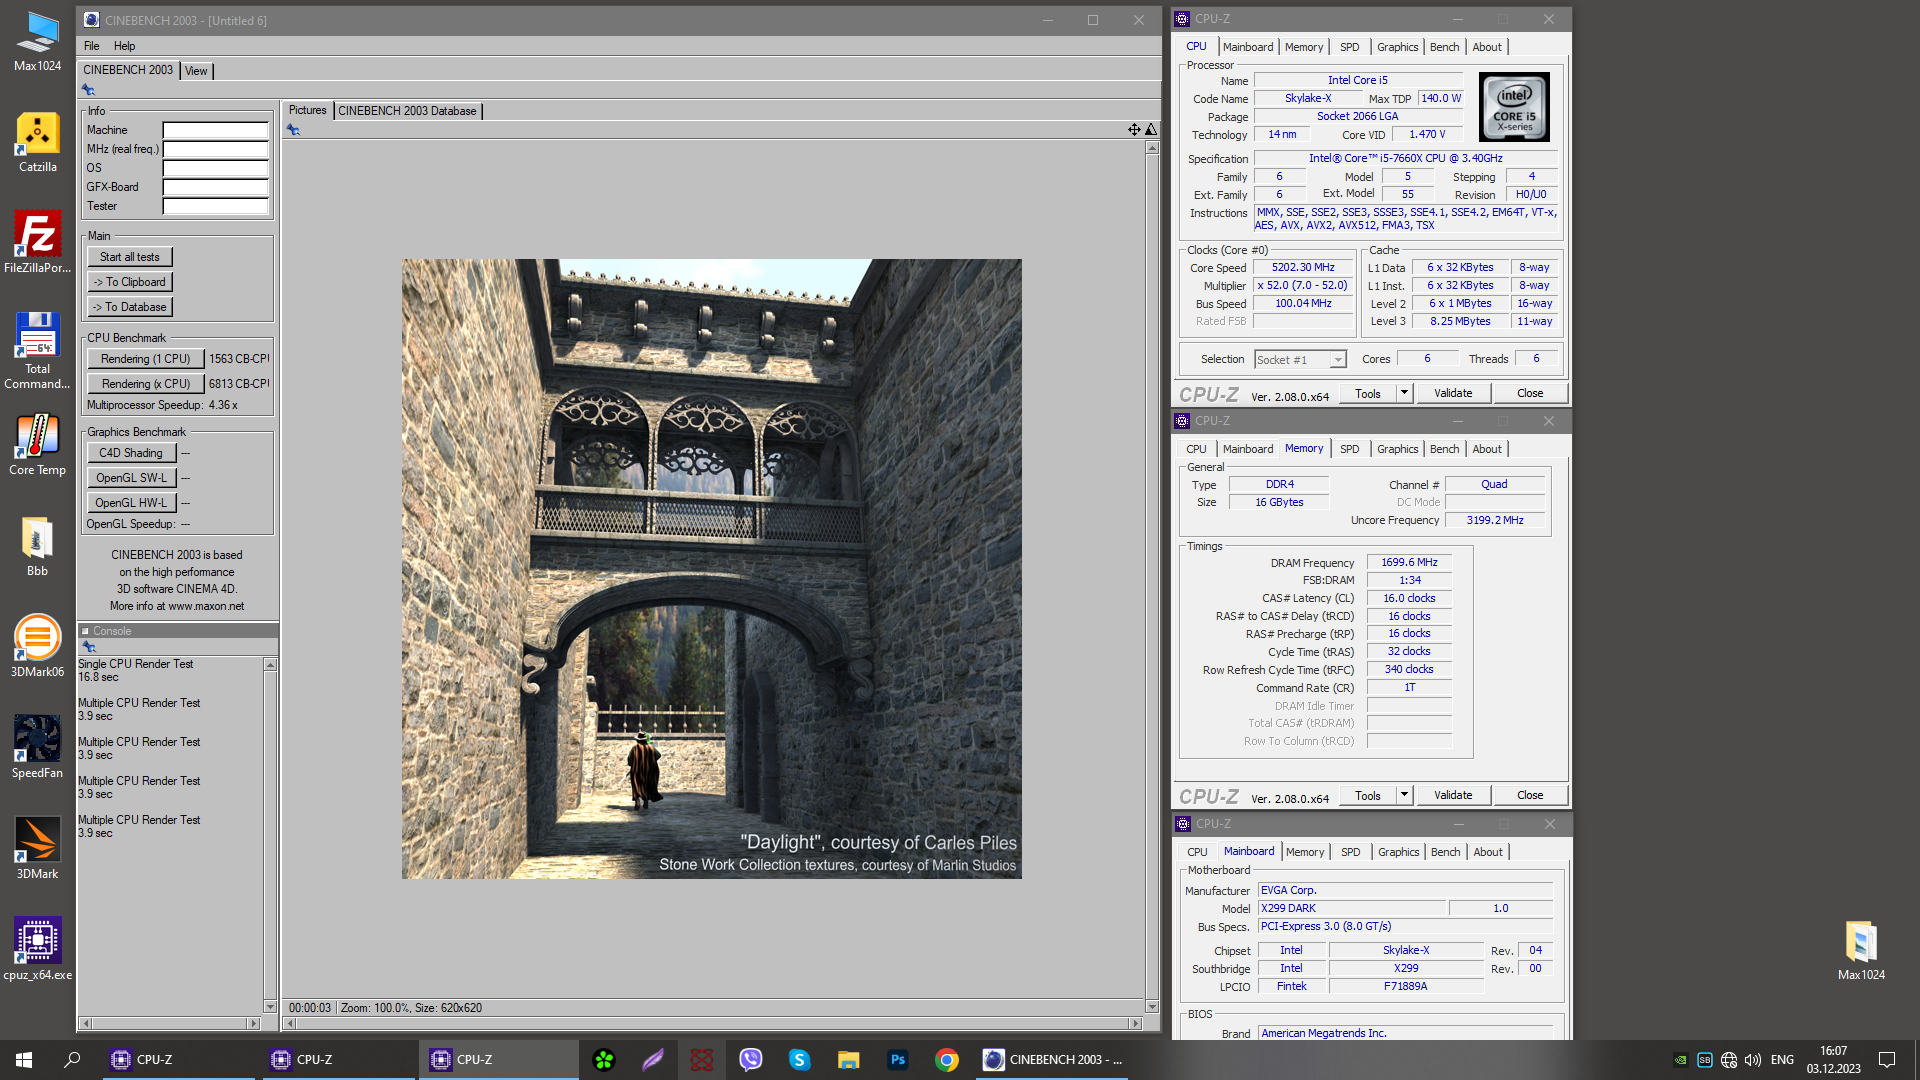Open File Explorer from the taskbar

pyautogui.click(x=848, y=1060)
